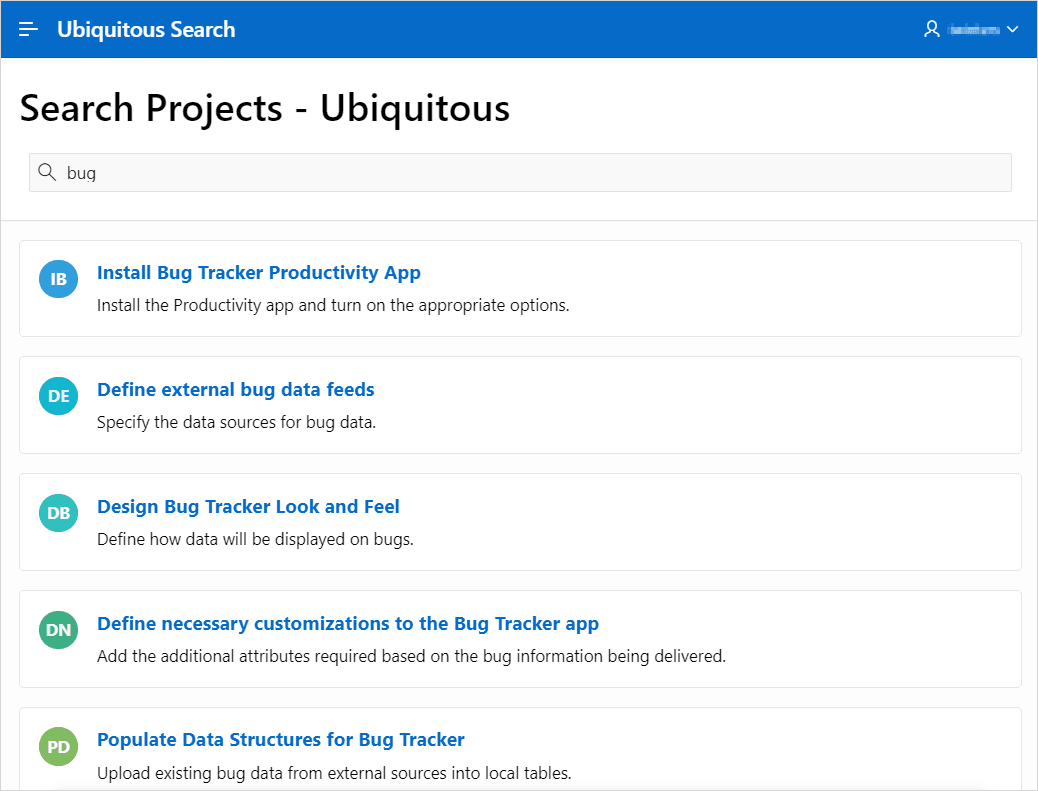Image resolution: width=1038 pixels, height=791 pixels.
Task: Open Populate Data Structures for Bug Tracker
Action: coord(280,740)
